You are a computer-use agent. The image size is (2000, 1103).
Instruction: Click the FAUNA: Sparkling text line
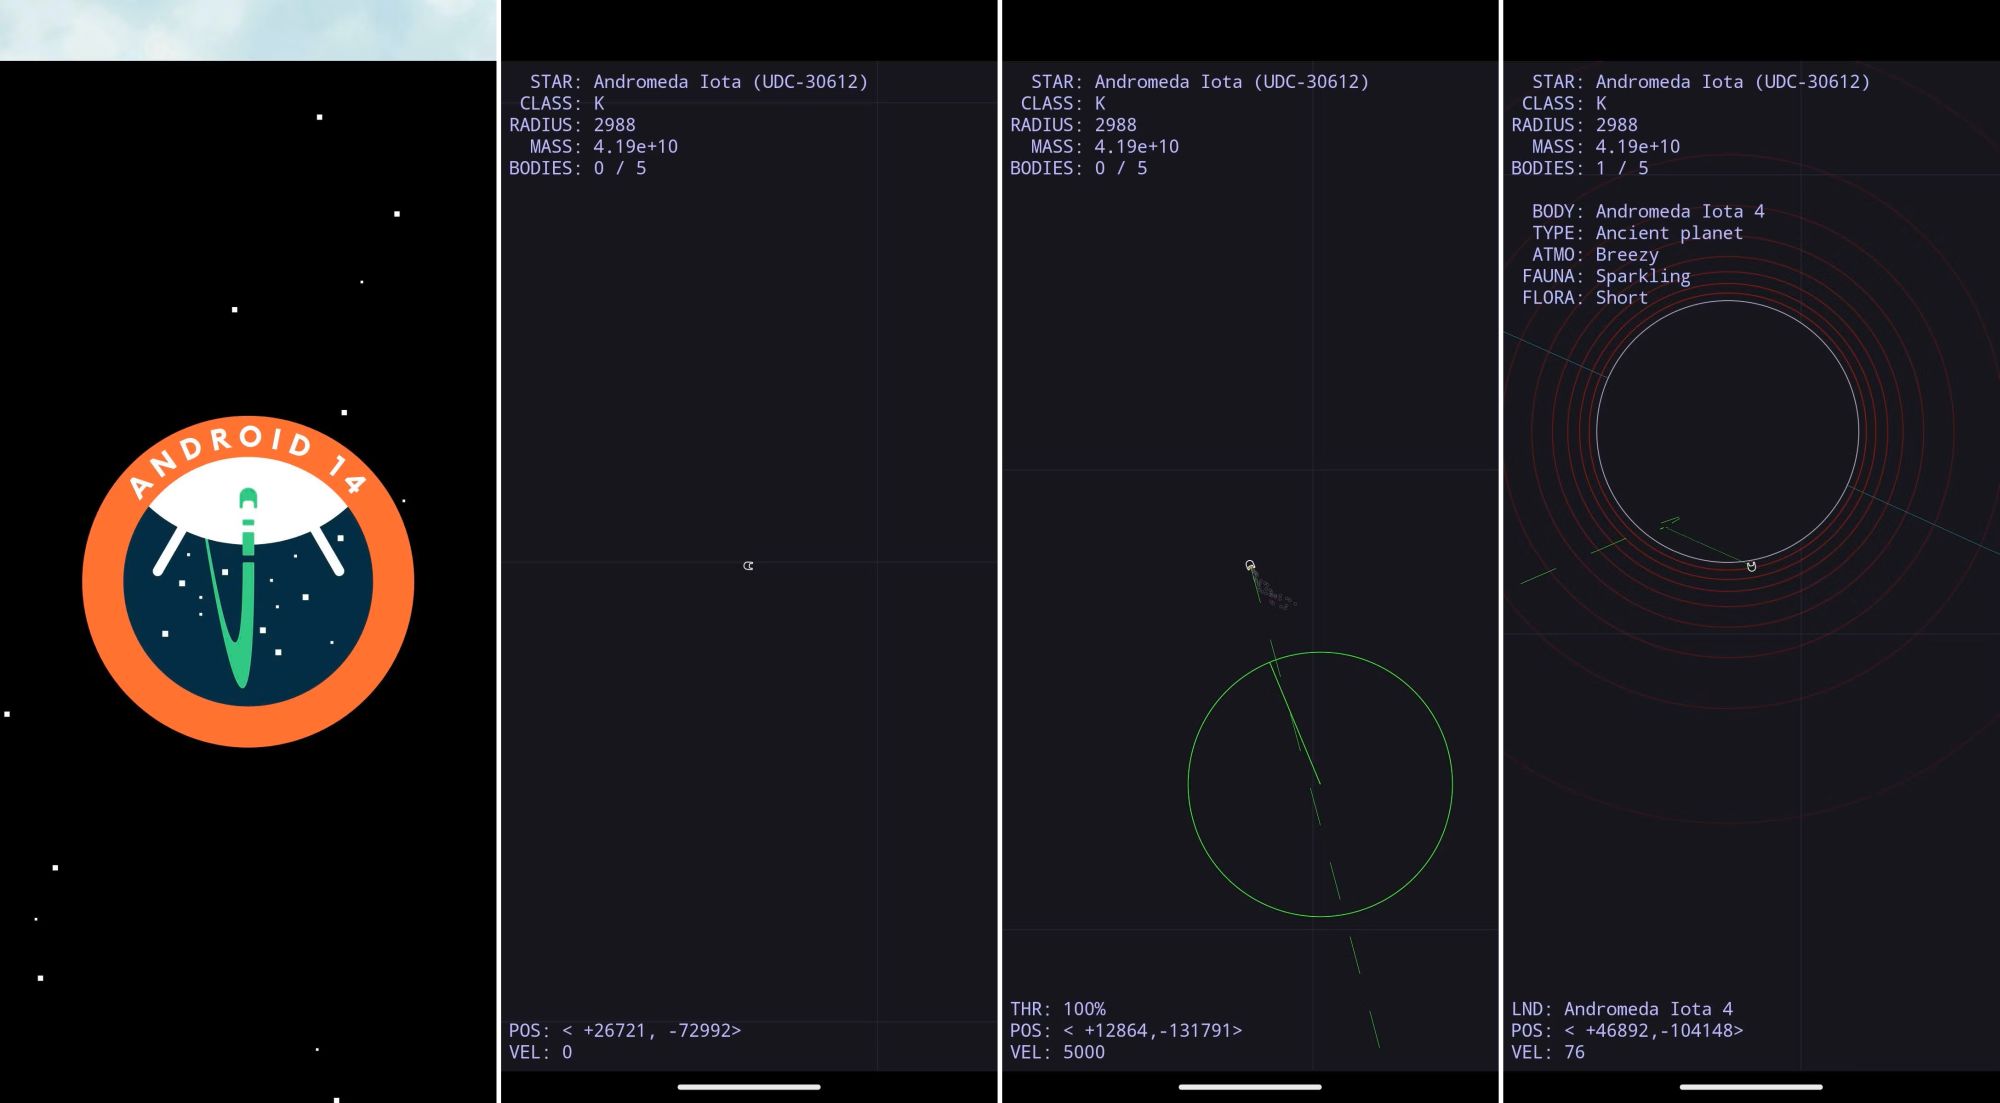pyautogui.click(x=1606, y=276)
